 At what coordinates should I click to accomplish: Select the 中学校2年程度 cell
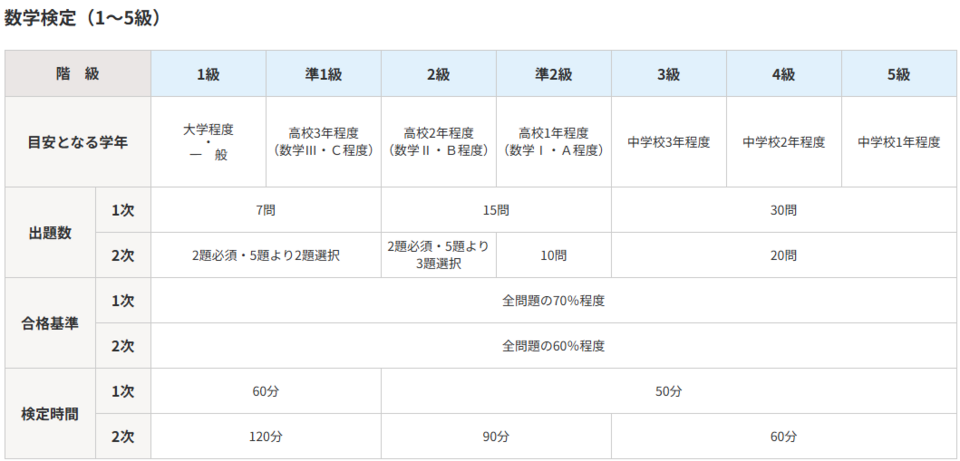click(x=784, y=142)
